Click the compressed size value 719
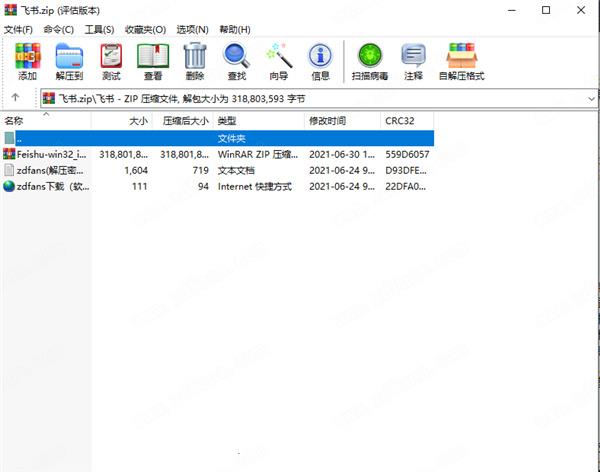 click(x=201, y=170)
